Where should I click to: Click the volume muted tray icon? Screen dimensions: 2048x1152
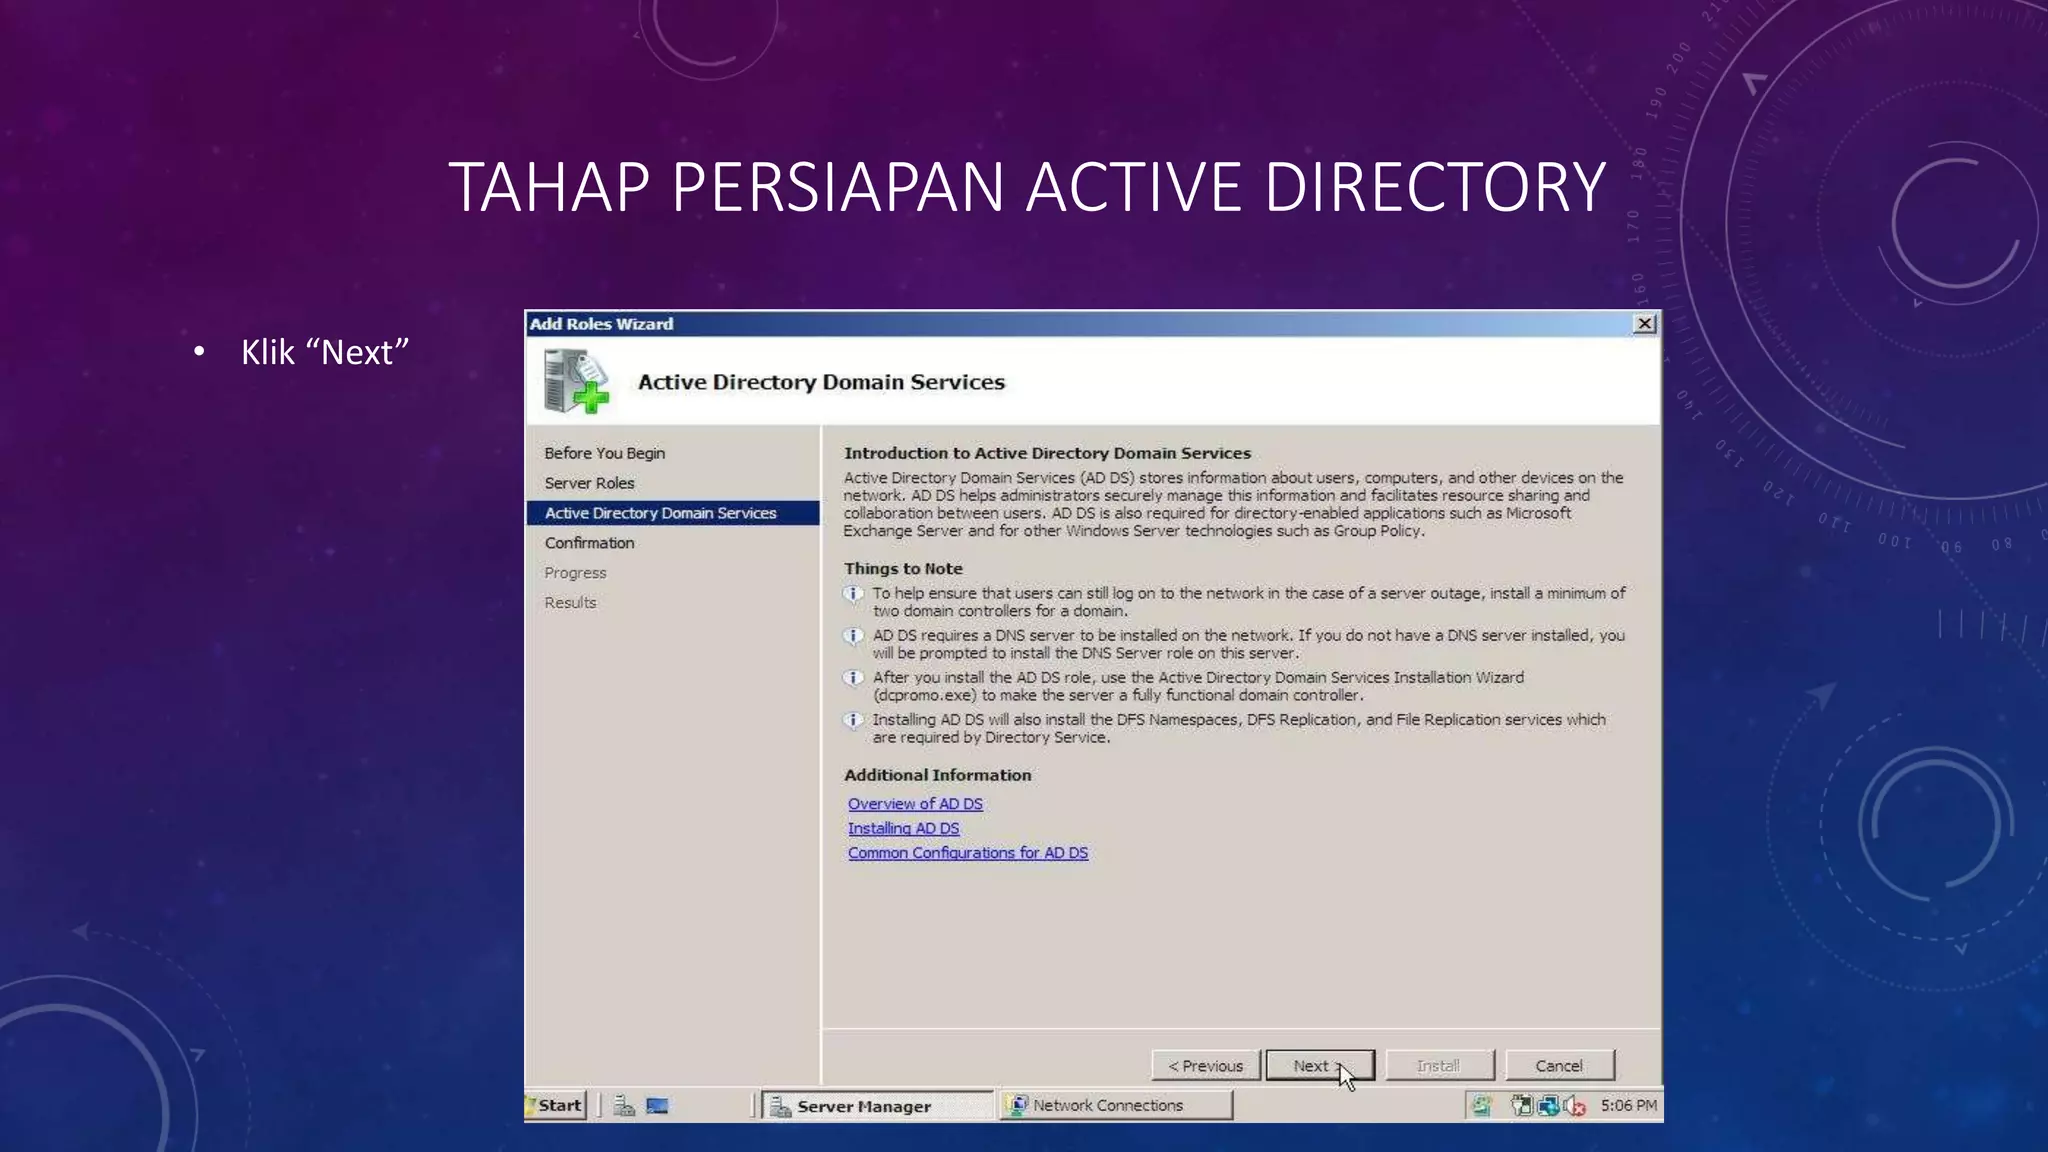(1576, 1106)
